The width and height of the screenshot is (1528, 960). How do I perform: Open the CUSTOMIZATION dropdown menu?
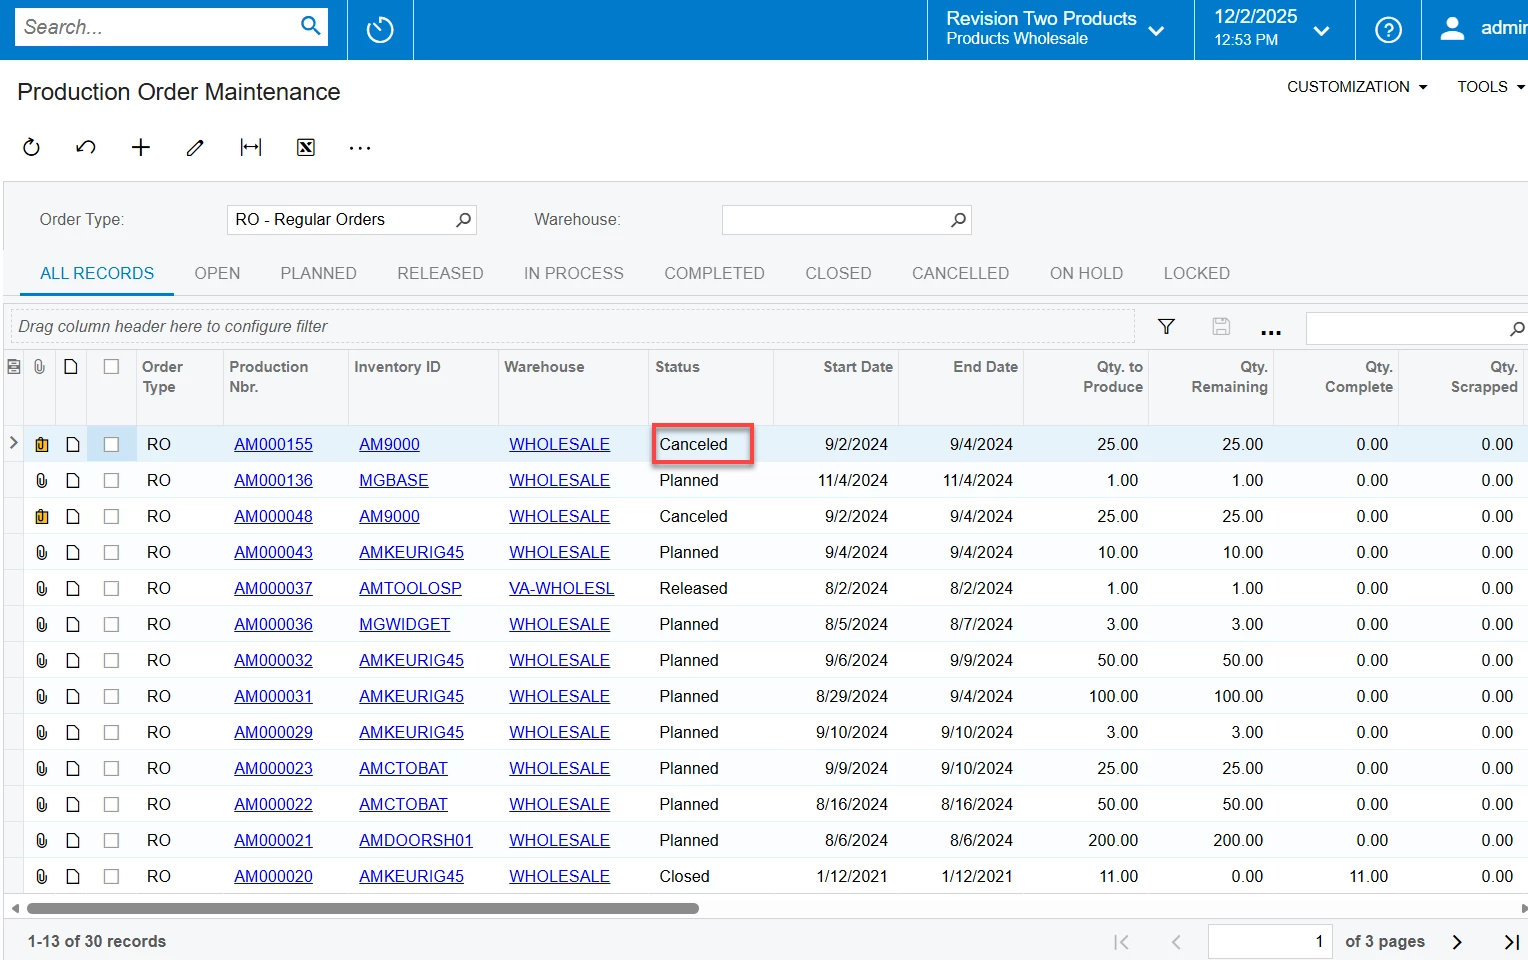[x=1357, y=87]
